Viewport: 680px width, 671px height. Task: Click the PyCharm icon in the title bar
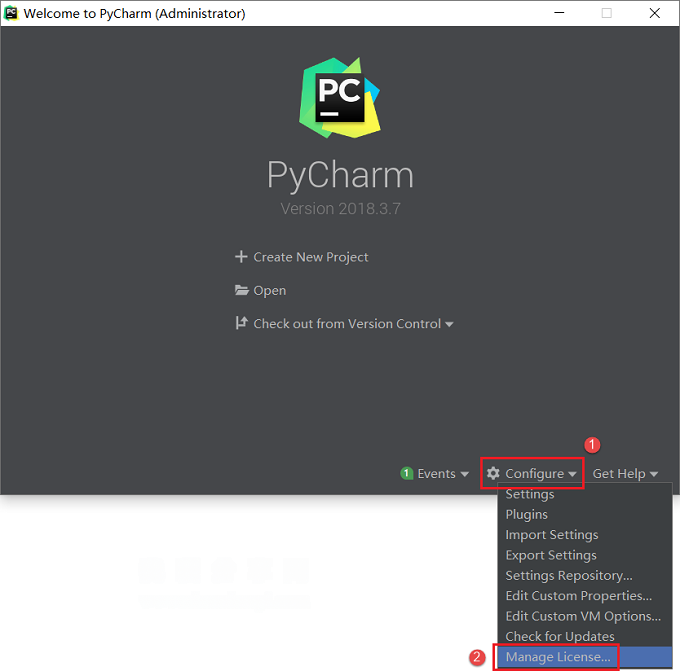tap(11, 13)
